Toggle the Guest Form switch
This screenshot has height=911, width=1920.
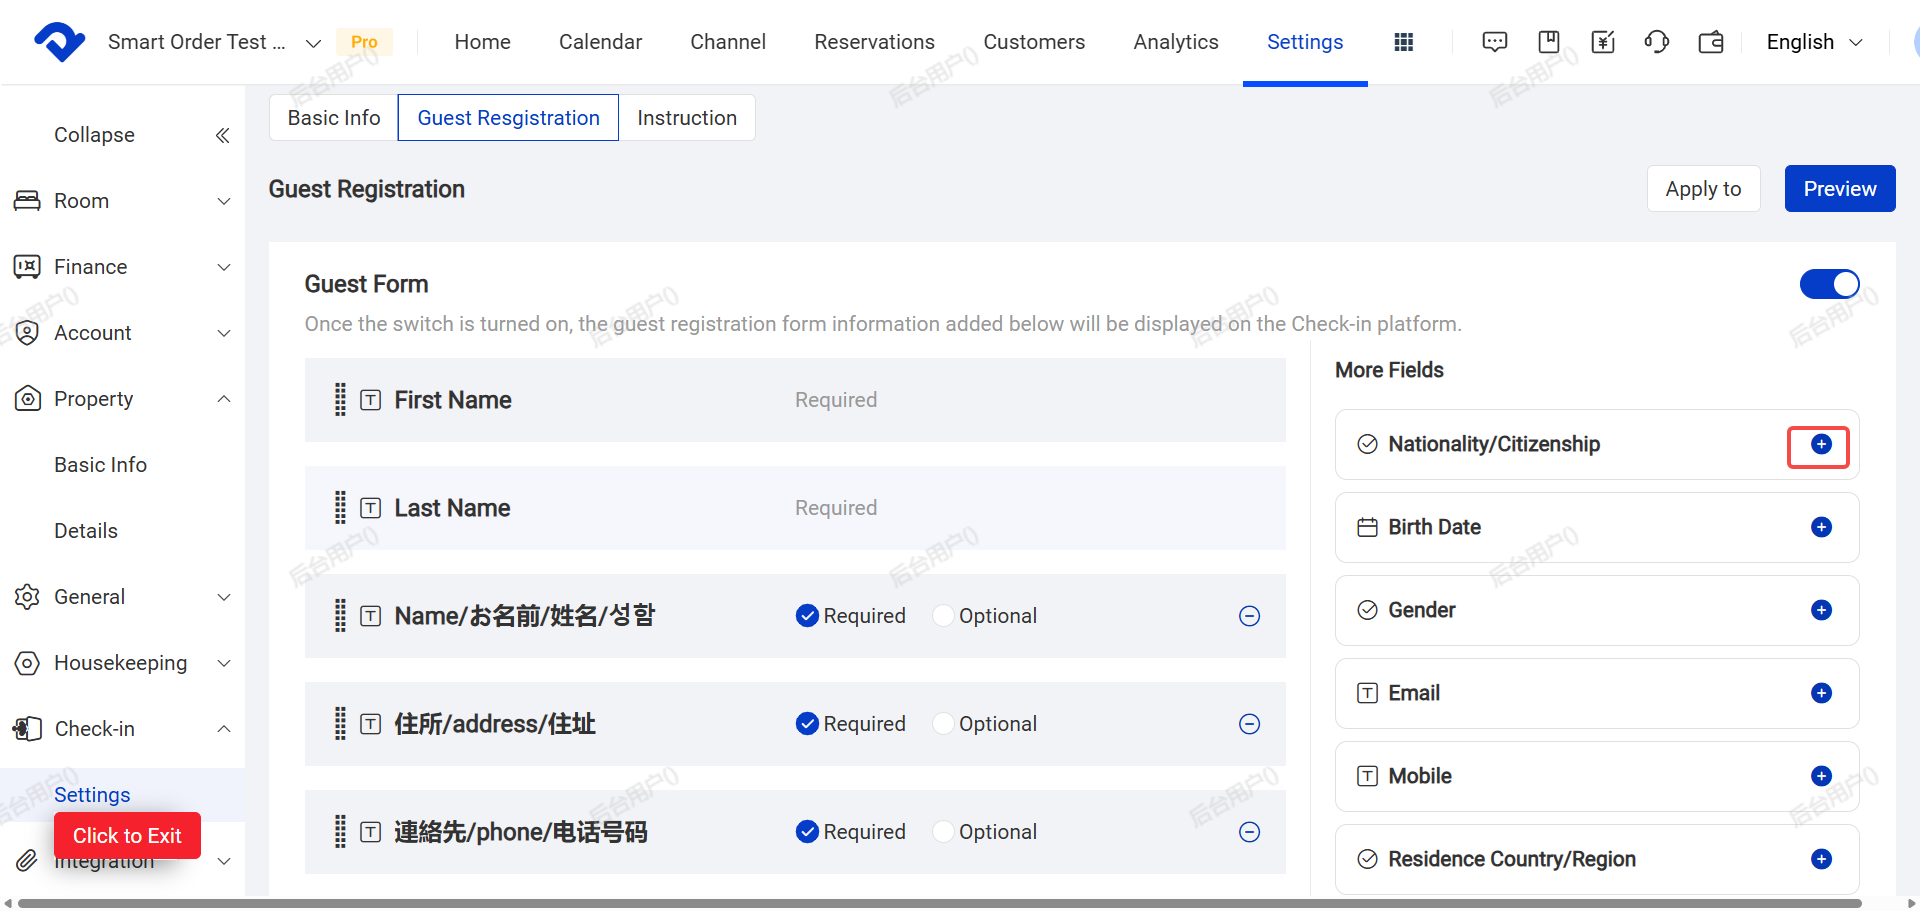tap(1829, 284)
